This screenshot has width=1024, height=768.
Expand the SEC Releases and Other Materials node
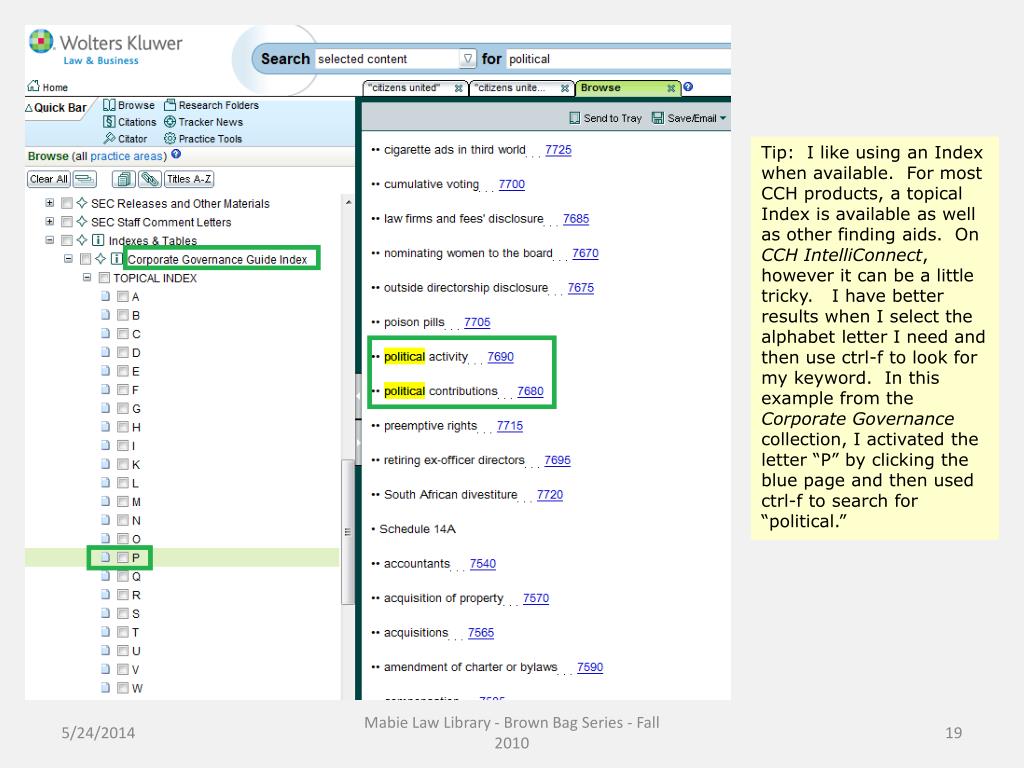coord(50,202)
